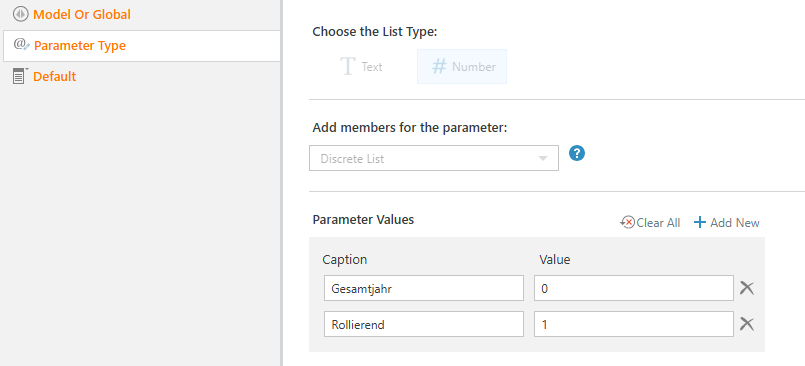Click the Default list icon in sidebar
This screenshot has width=805, height=366.
20,76
